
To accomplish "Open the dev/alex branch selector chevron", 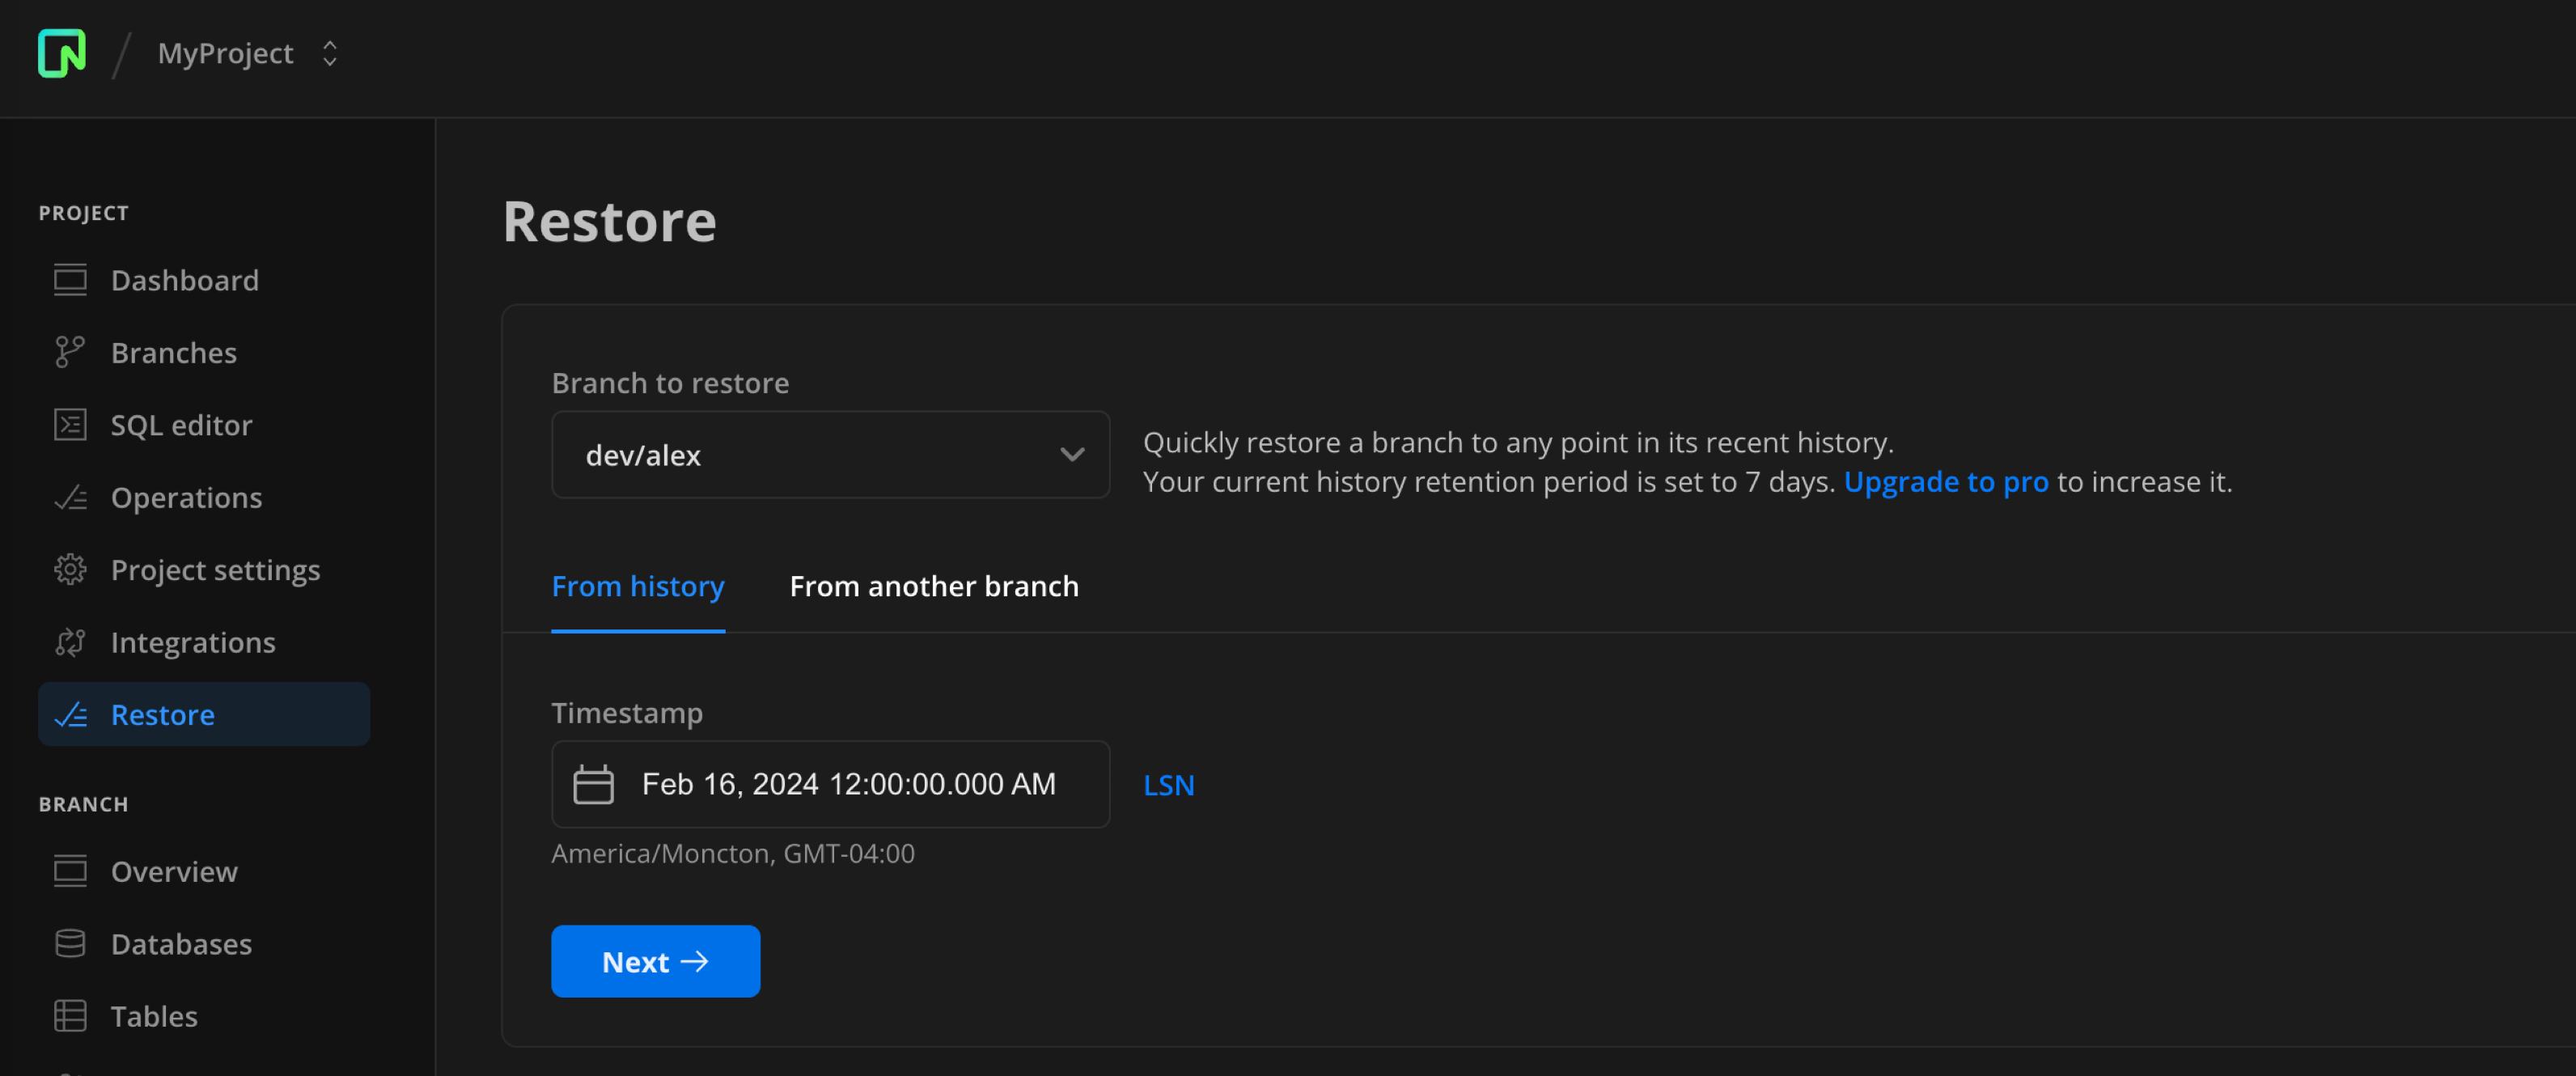I will tap(1072, 455).
